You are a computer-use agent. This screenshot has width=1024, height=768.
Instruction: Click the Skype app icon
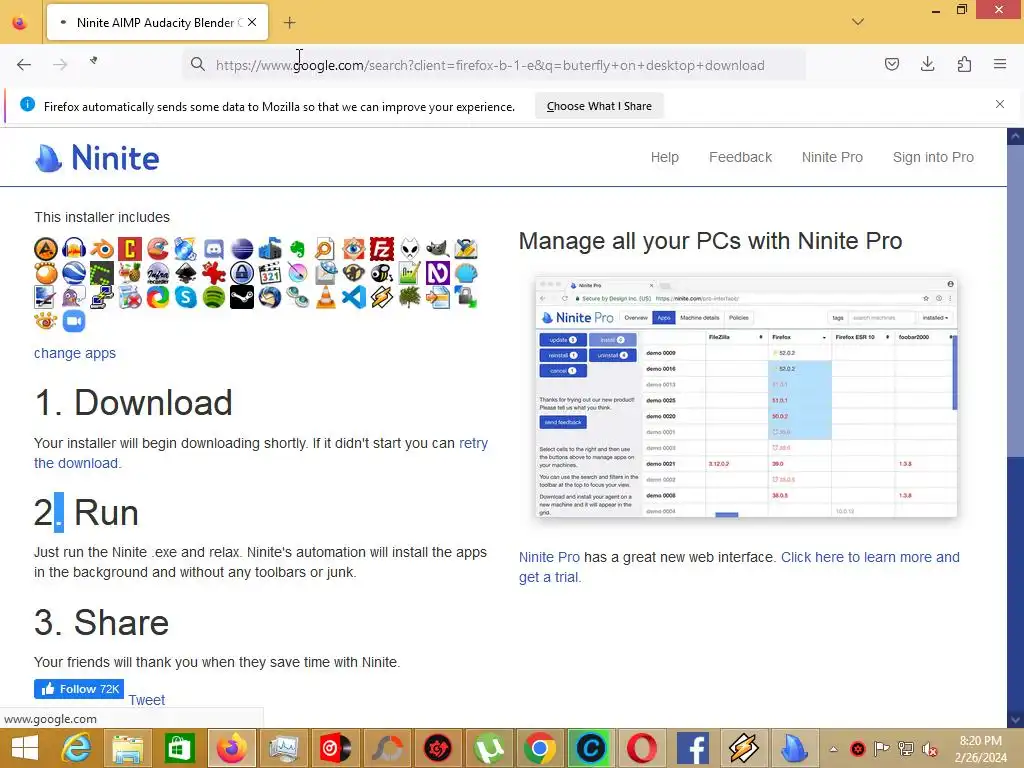click(185, 297)
